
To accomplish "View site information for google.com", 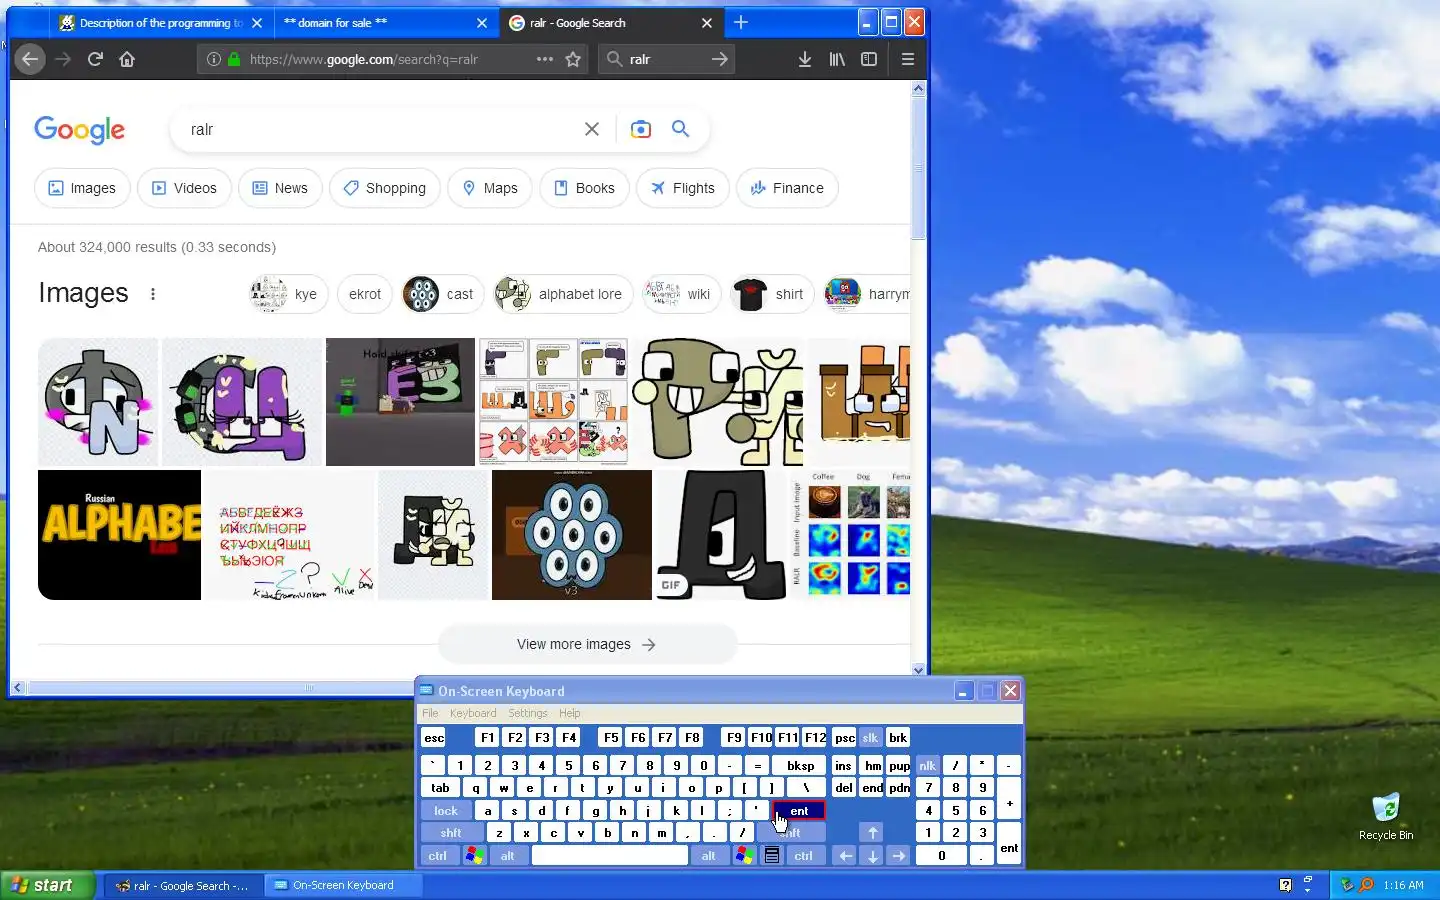I will click(x=213, y=59).
